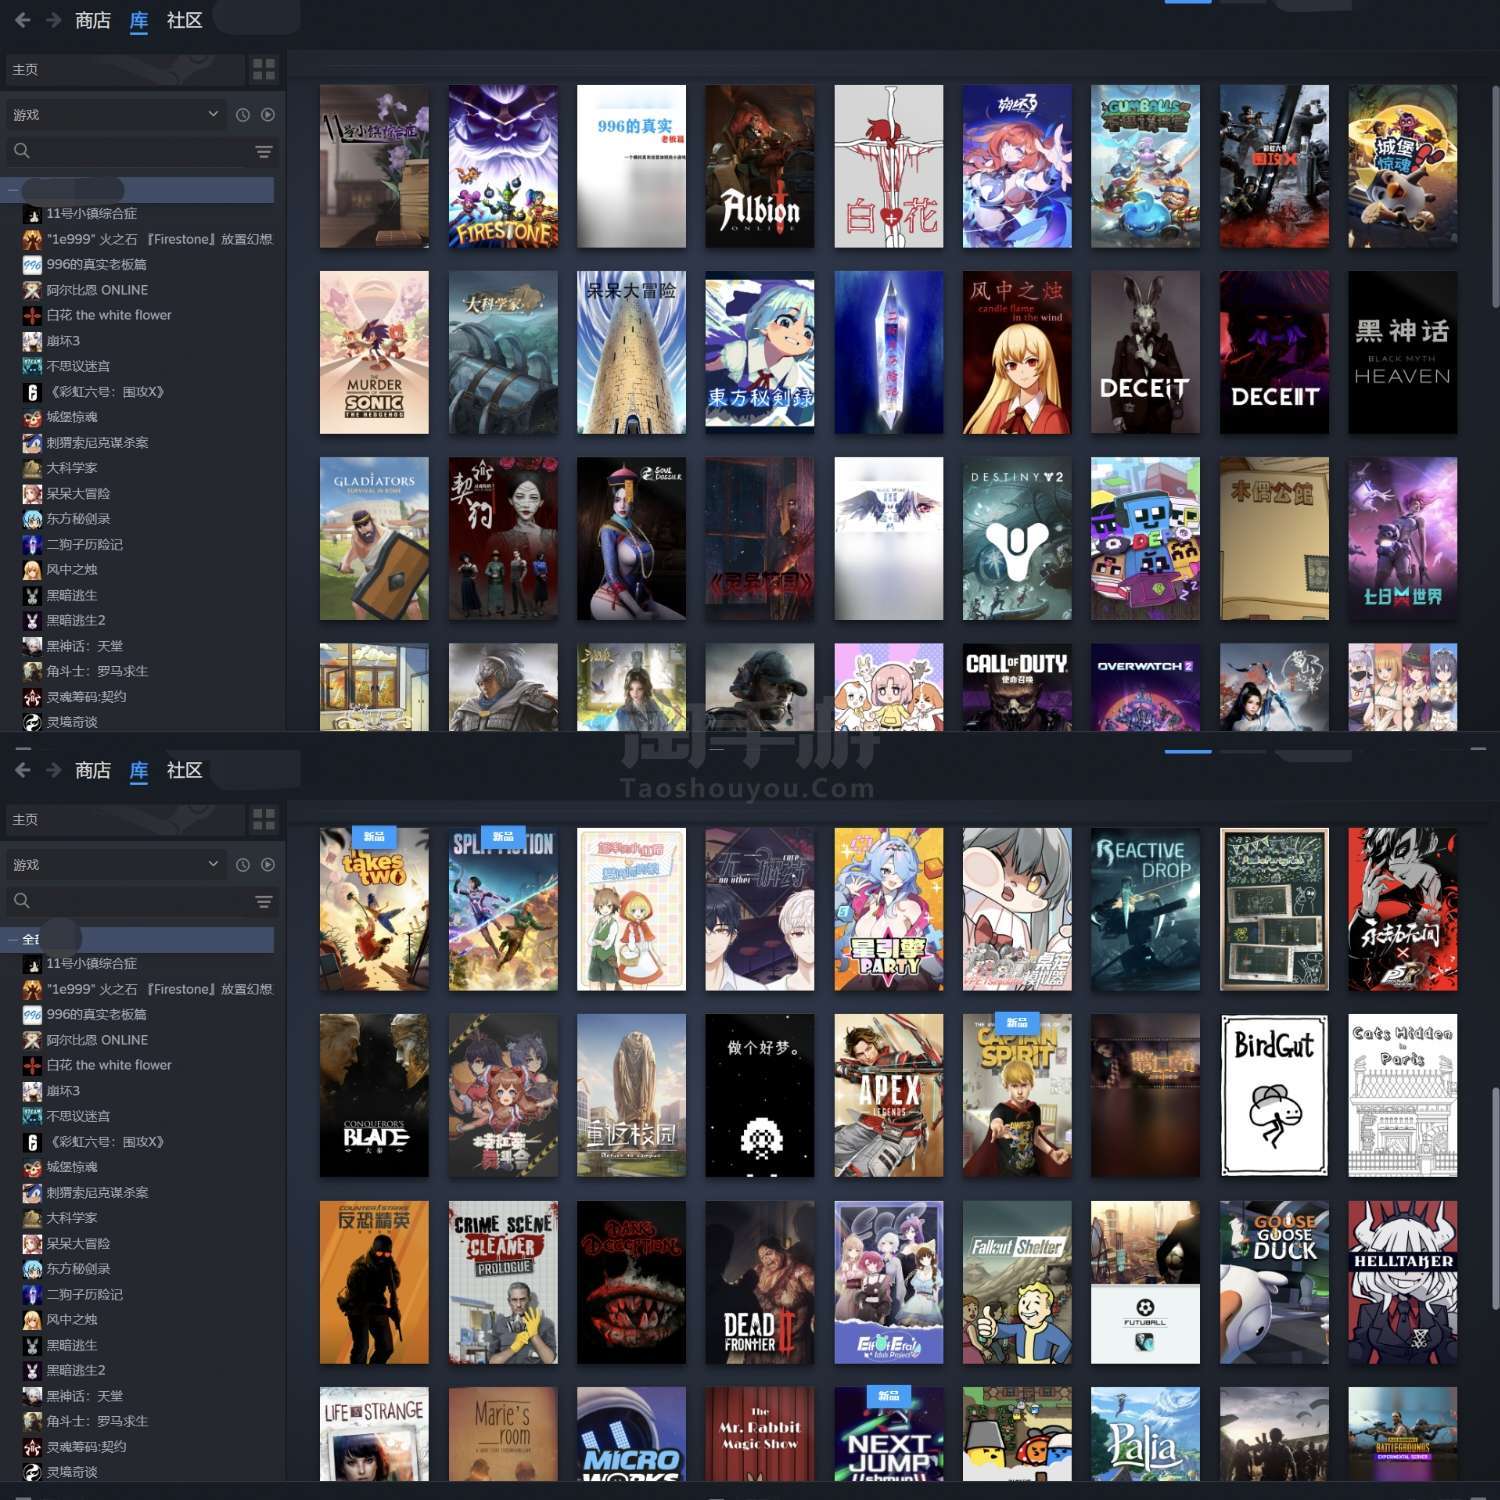Open the Fallout Shelter cover
Screen dimensions: 1500x1500
point(1017,1282)
